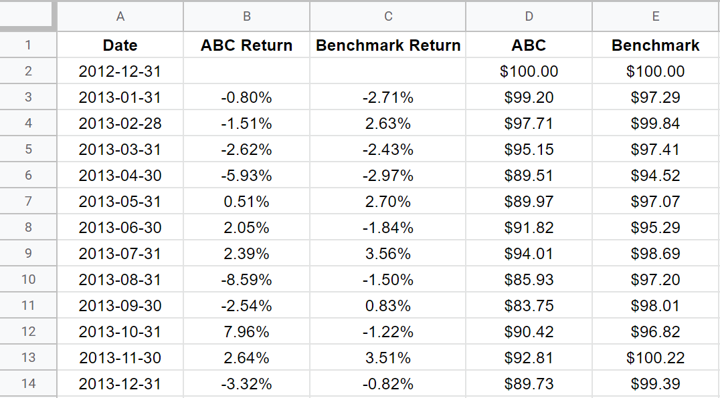Click benchmark return cell 3.56%

[388, 253]
